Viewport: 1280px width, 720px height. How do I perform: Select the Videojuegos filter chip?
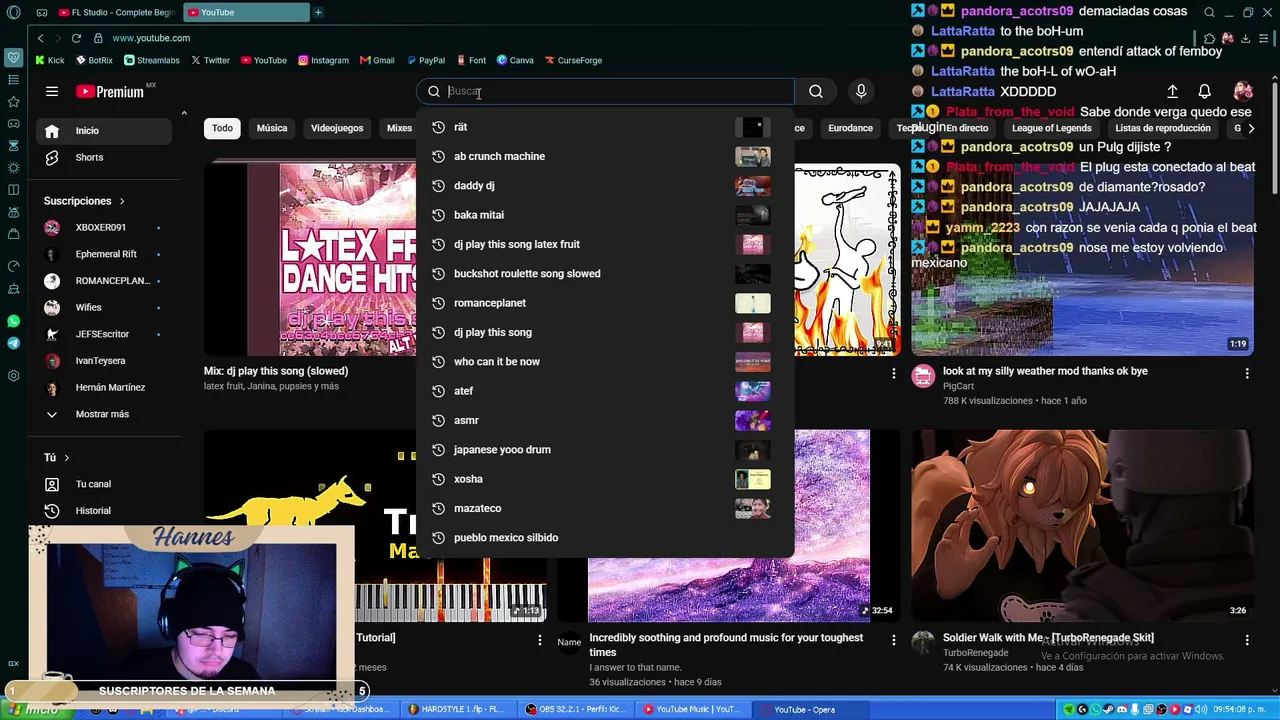337,128
